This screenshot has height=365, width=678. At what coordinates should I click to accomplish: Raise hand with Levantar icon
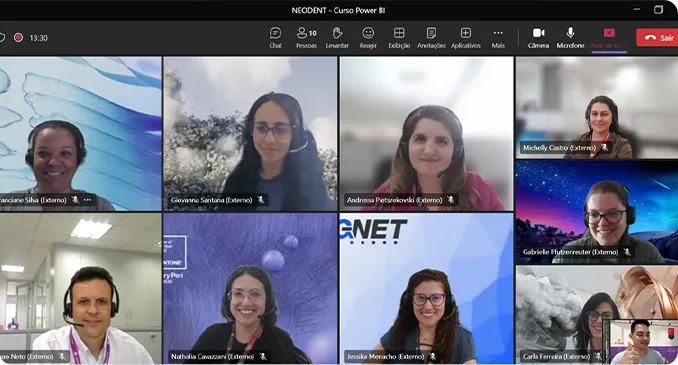tap(337, 38)
